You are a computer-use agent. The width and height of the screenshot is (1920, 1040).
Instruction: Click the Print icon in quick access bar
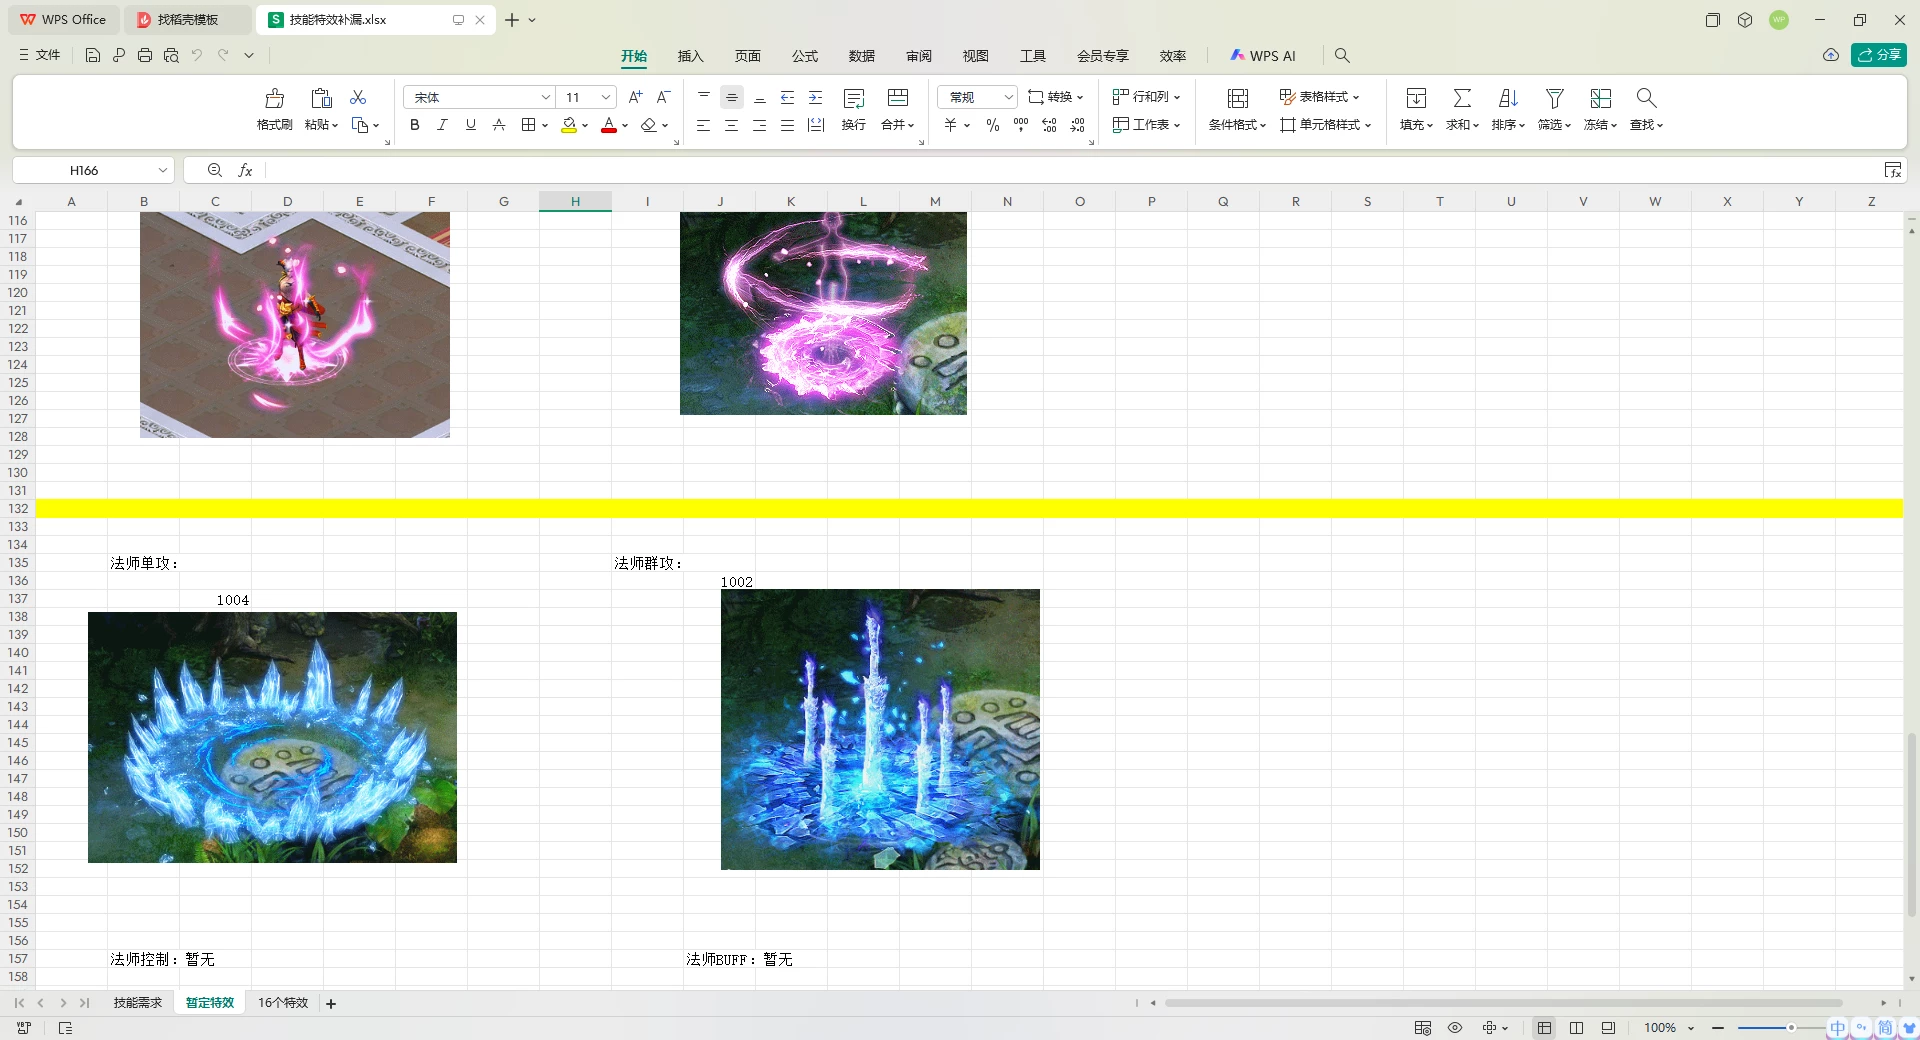(145, 56)
